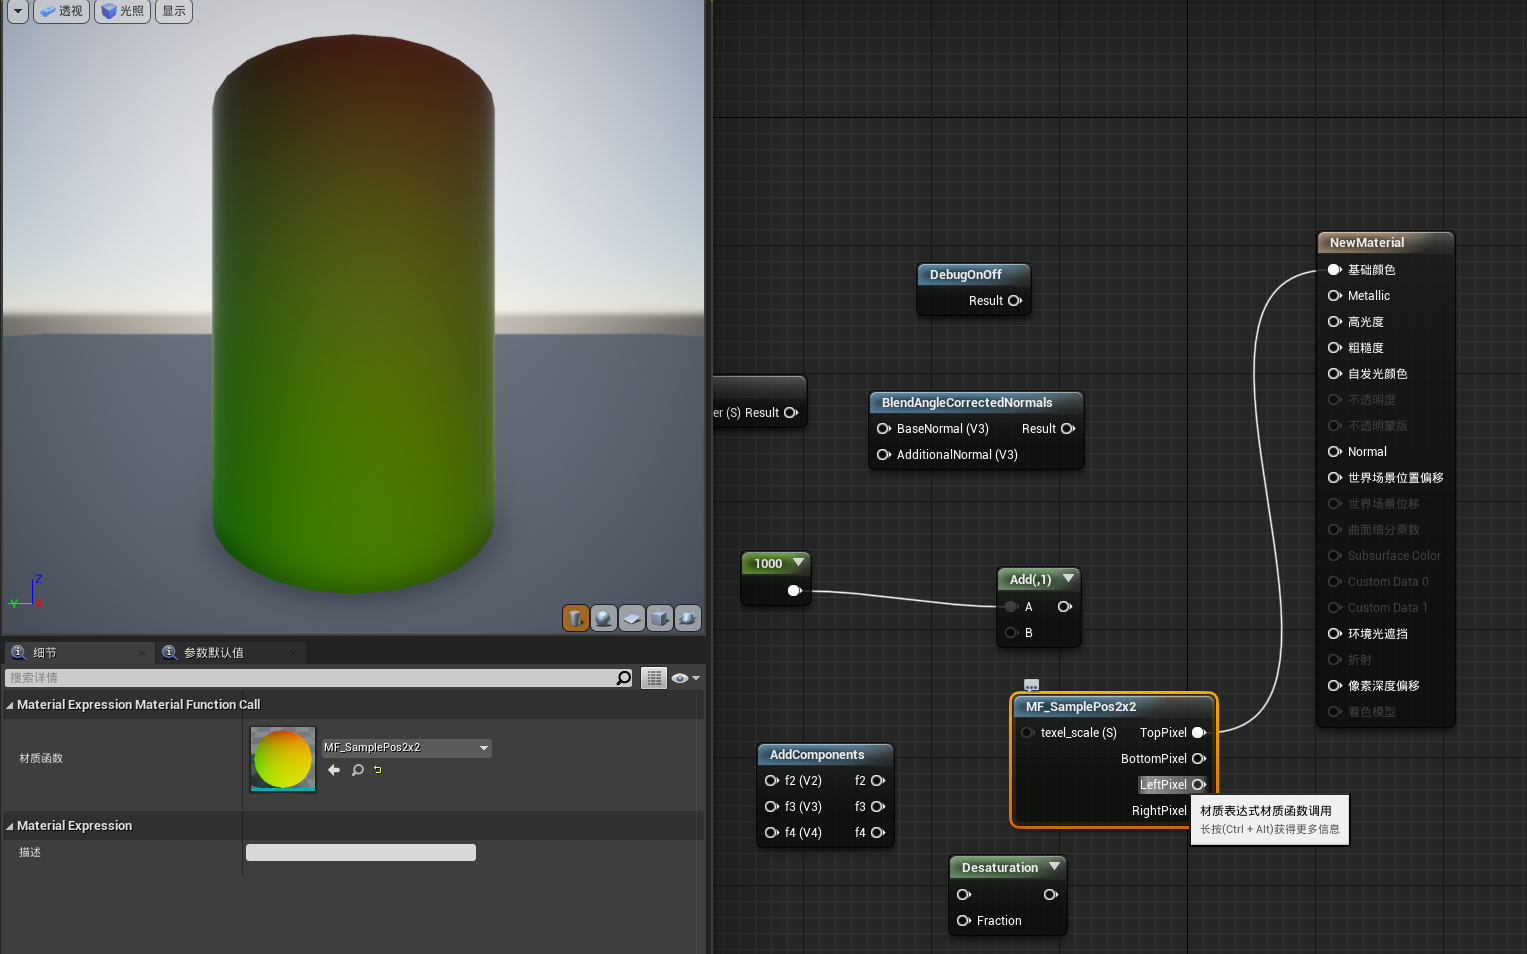Image resolution: width=1527 pixels, height=954 pixels.
Task: Click the yellow reset-to-default arrow
Action: pyautogui.click(x=378, y=770)
